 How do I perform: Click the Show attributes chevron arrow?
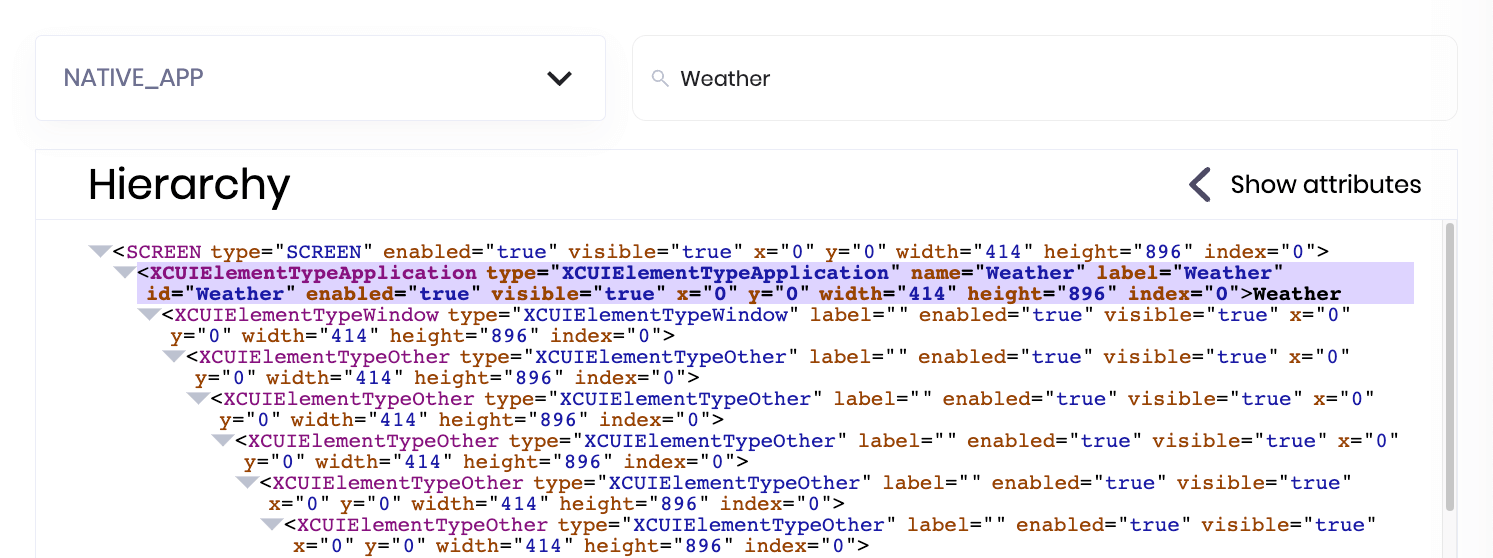point(1200,185)
